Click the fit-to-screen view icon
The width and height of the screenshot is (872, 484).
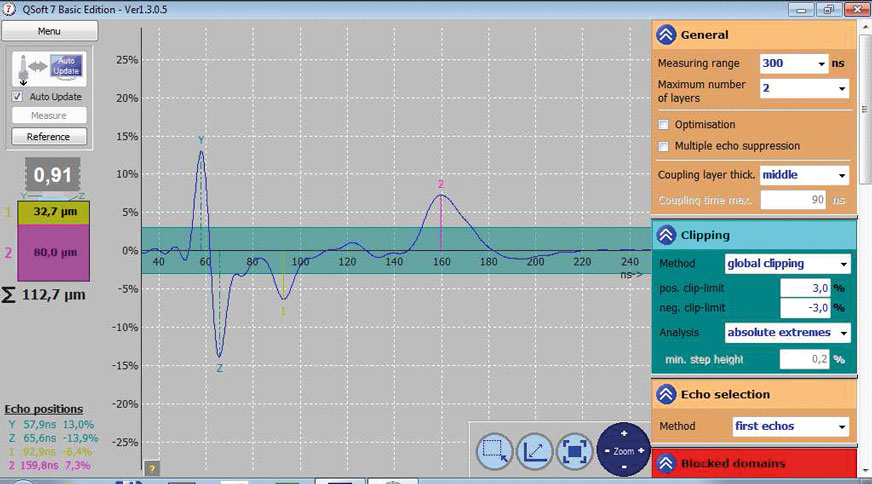click(x=574, y=451)
